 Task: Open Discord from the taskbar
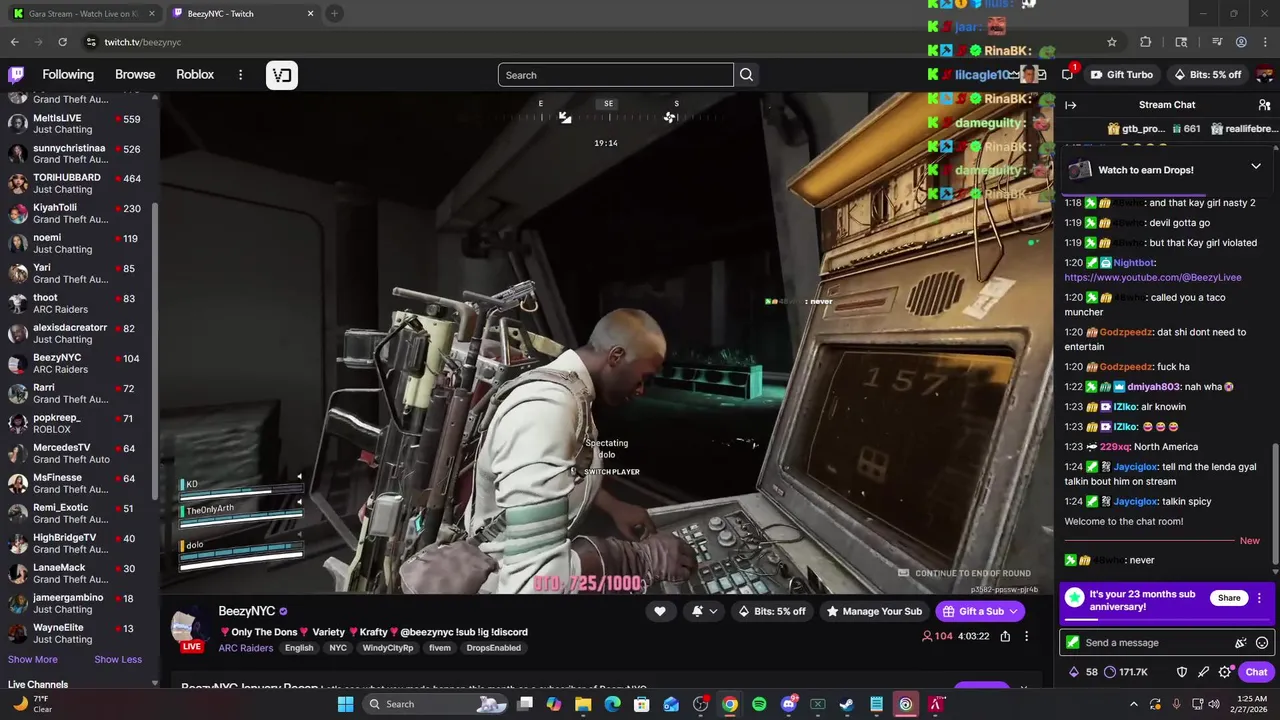click(x=788, y=704)
